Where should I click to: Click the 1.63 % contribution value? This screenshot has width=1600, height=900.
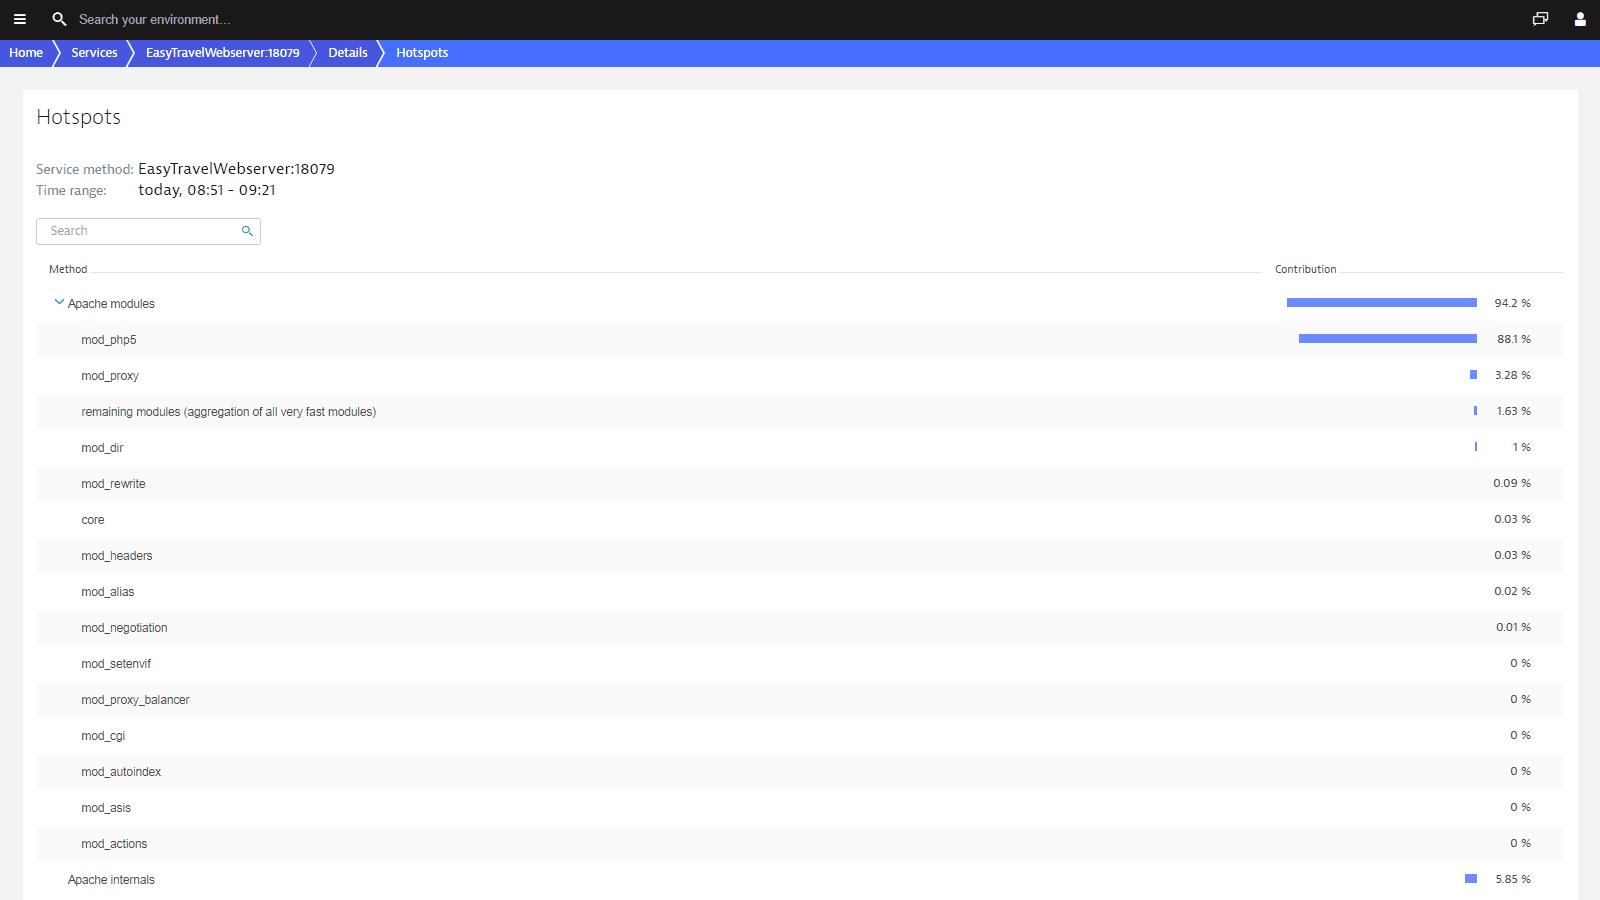1514,411
